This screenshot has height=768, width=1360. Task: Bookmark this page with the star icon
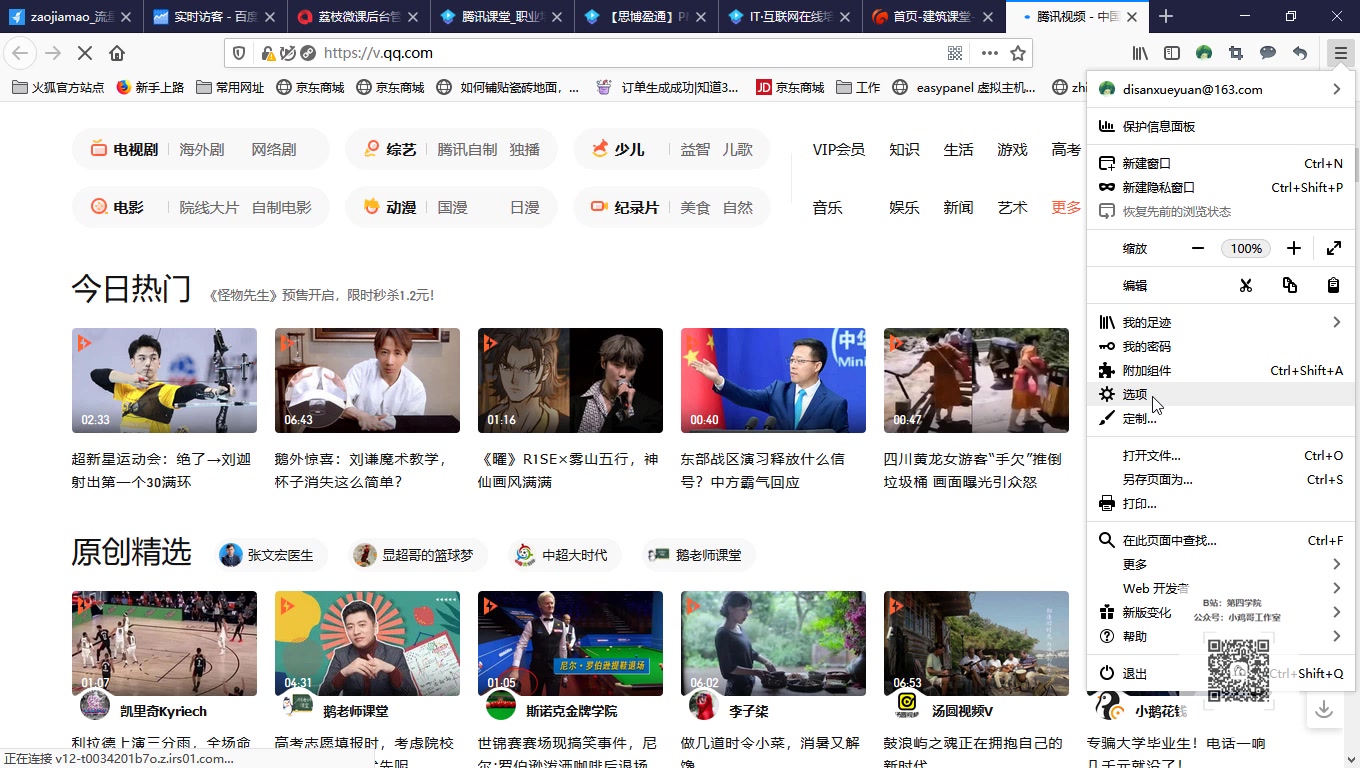point(1018,53)
